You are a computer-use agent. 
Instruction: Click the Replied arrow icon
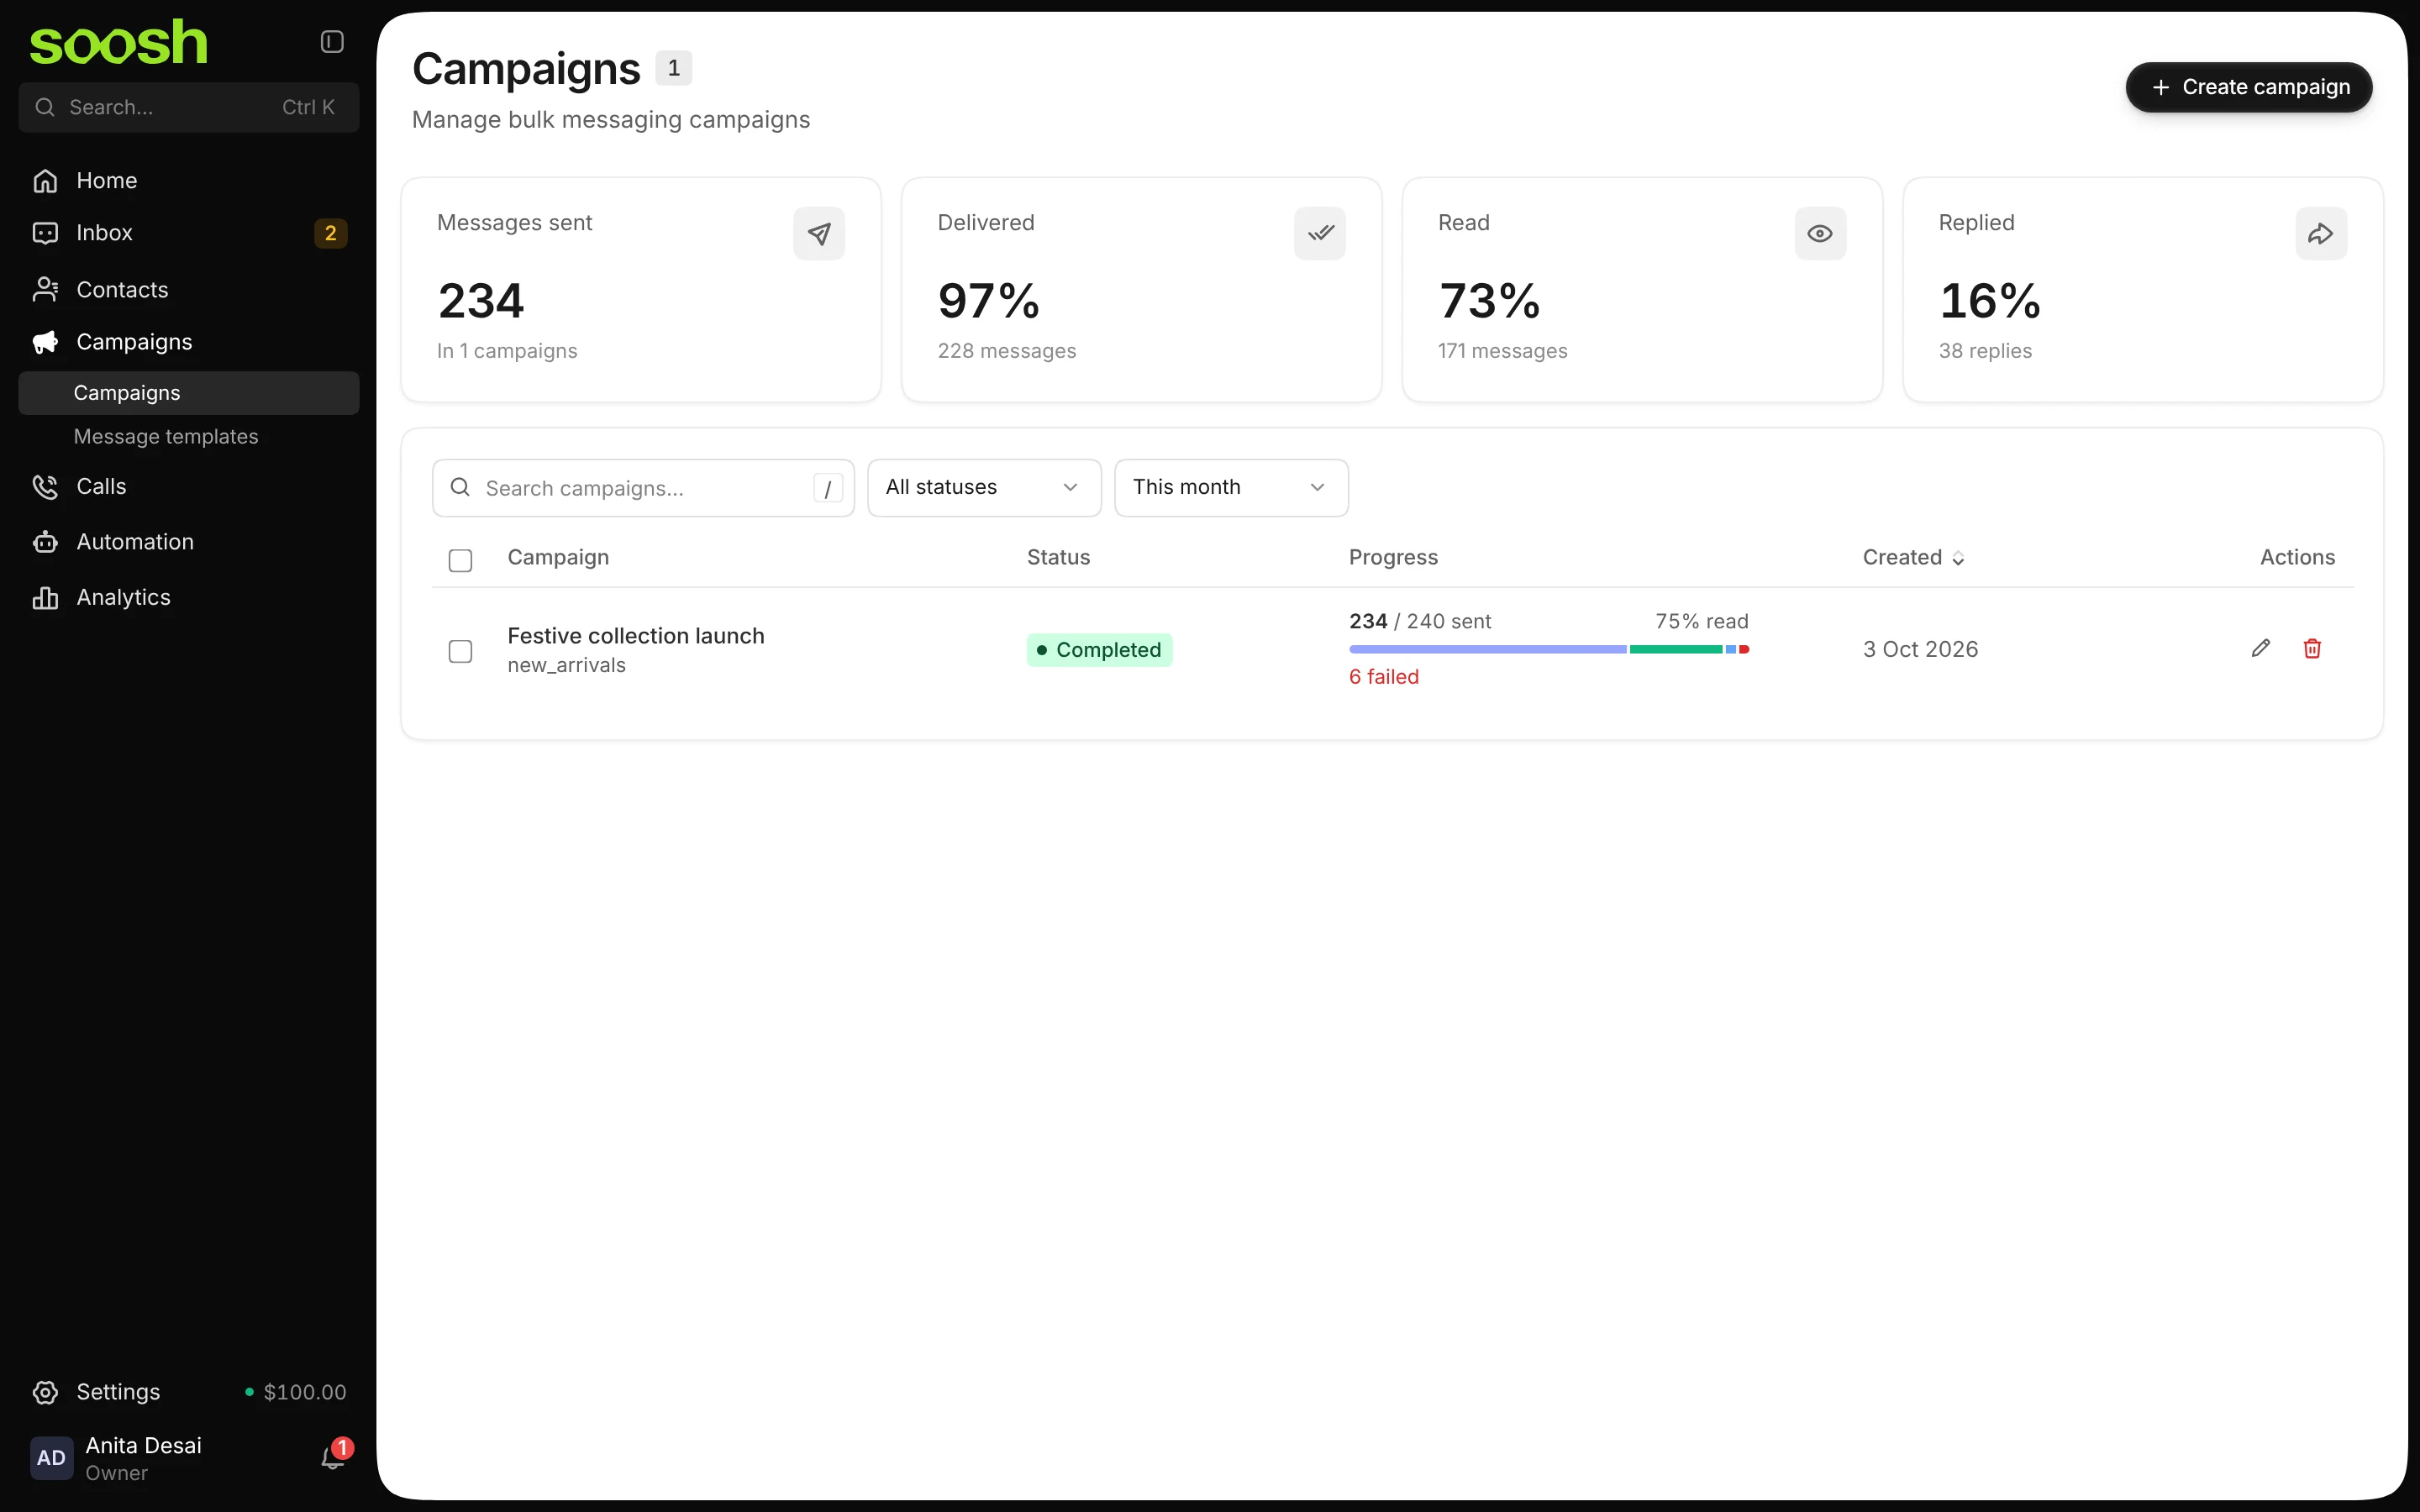2321,234
